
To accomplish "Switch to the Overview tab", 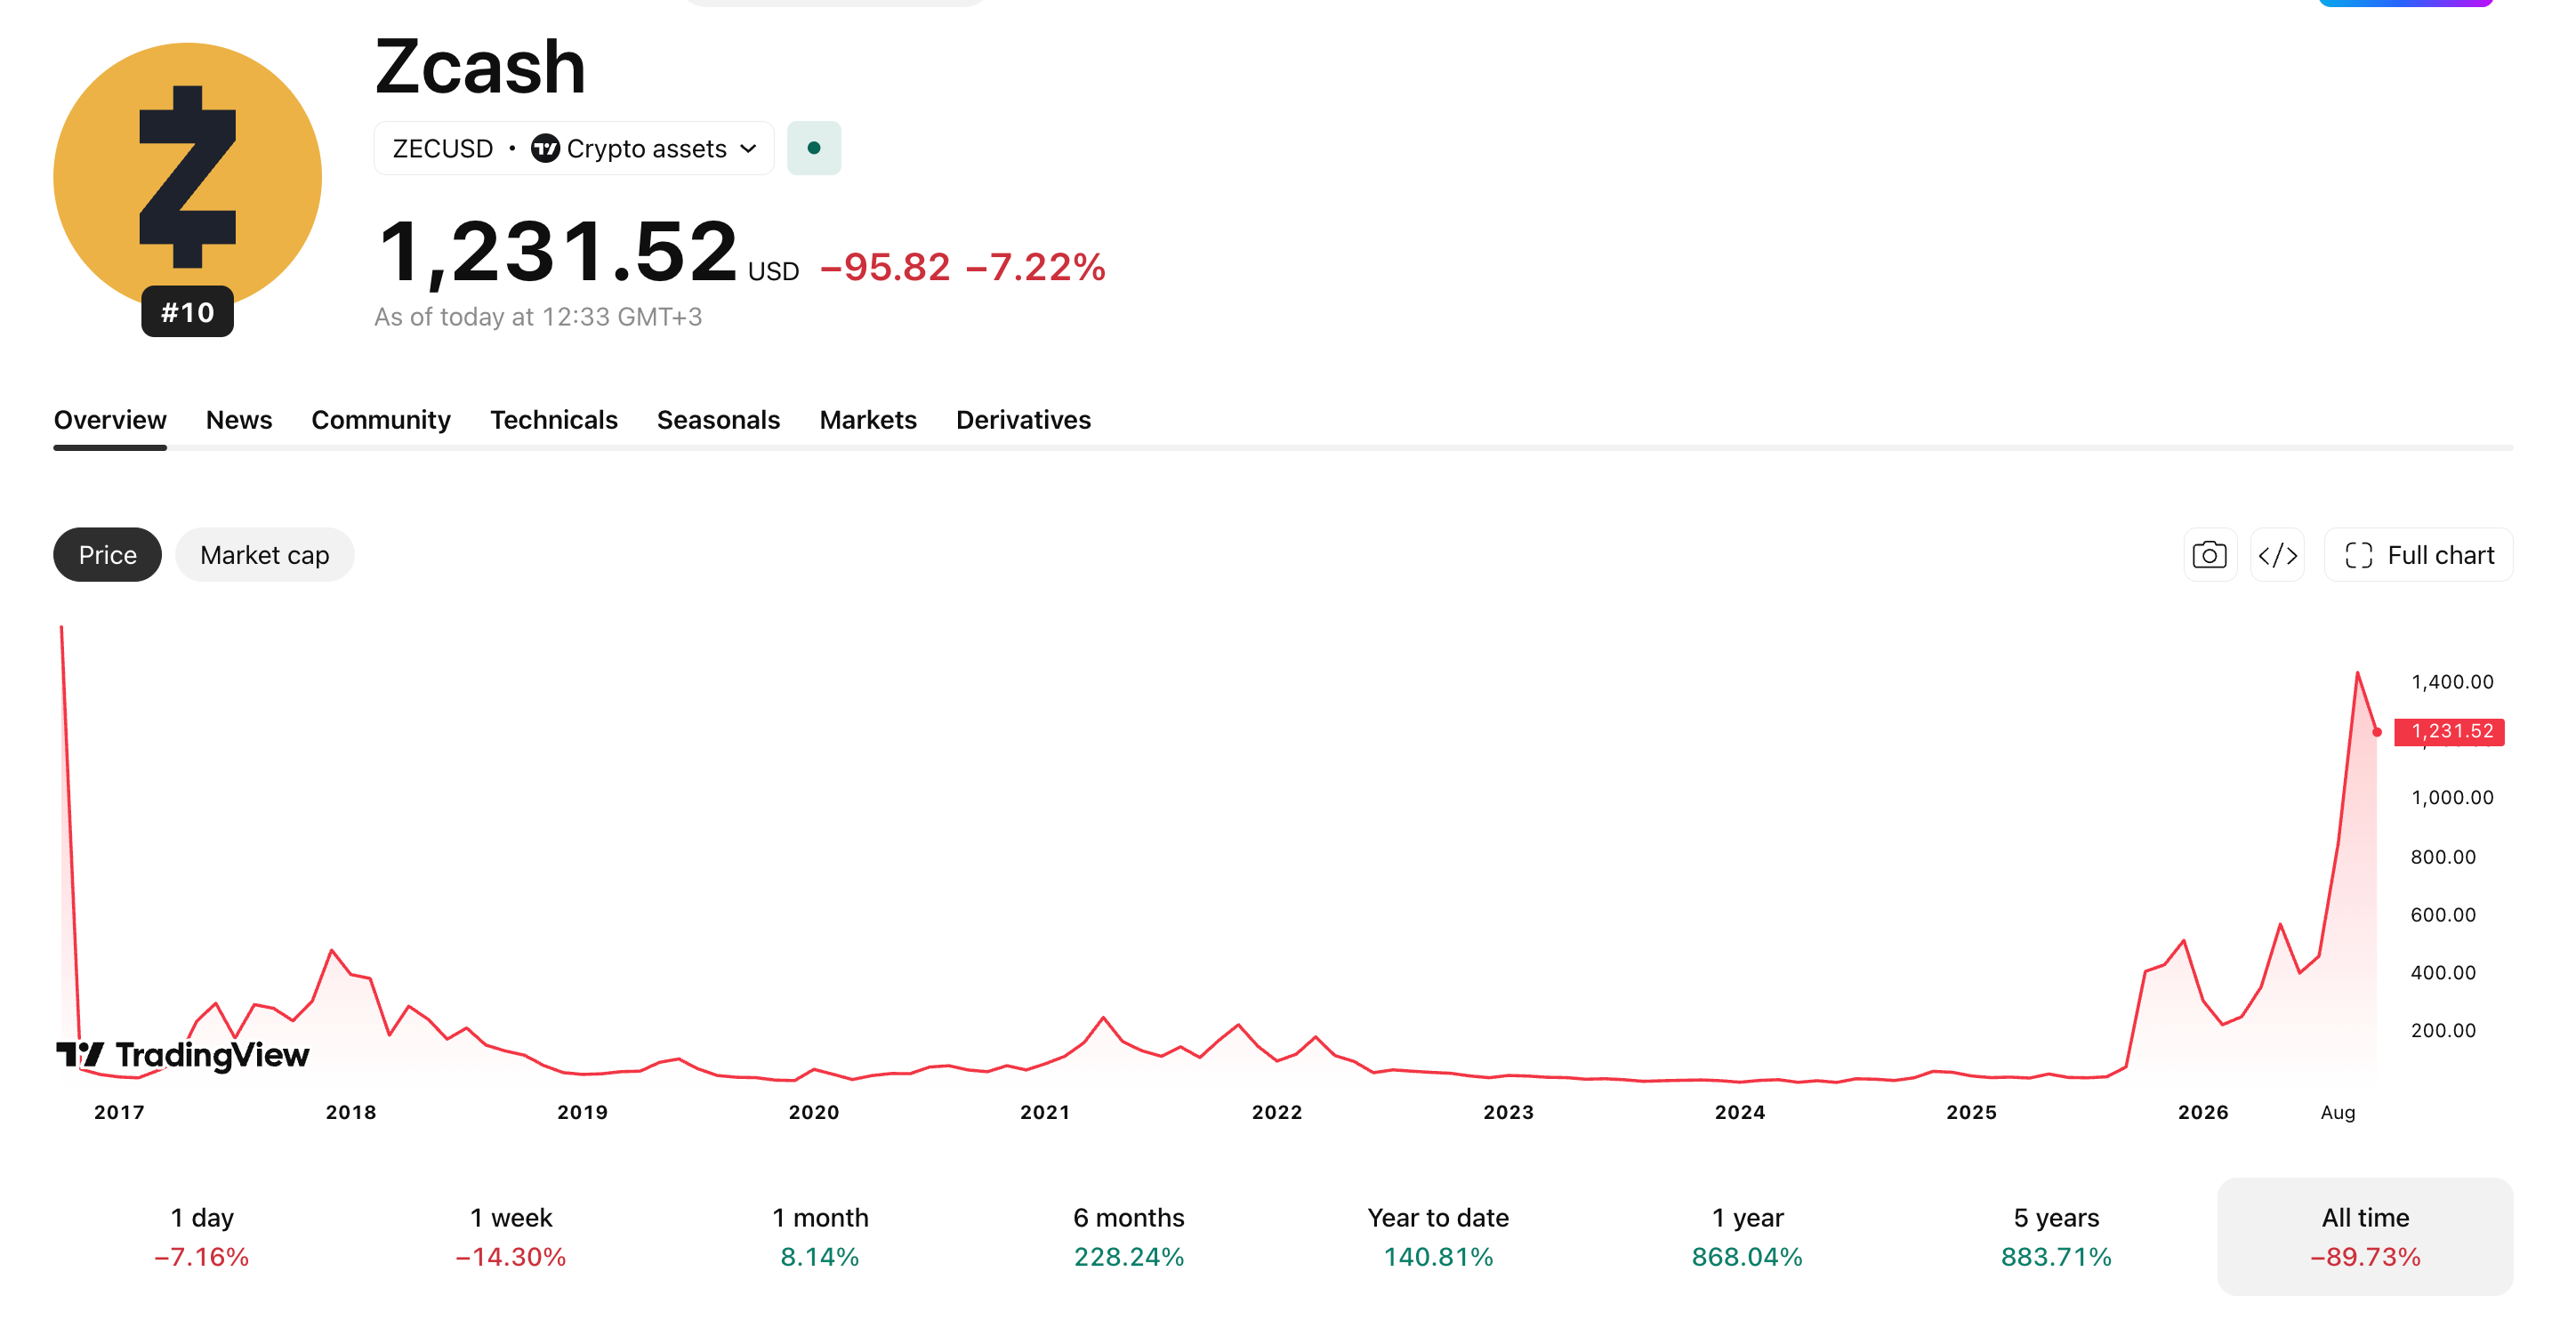I will point(110,420).
